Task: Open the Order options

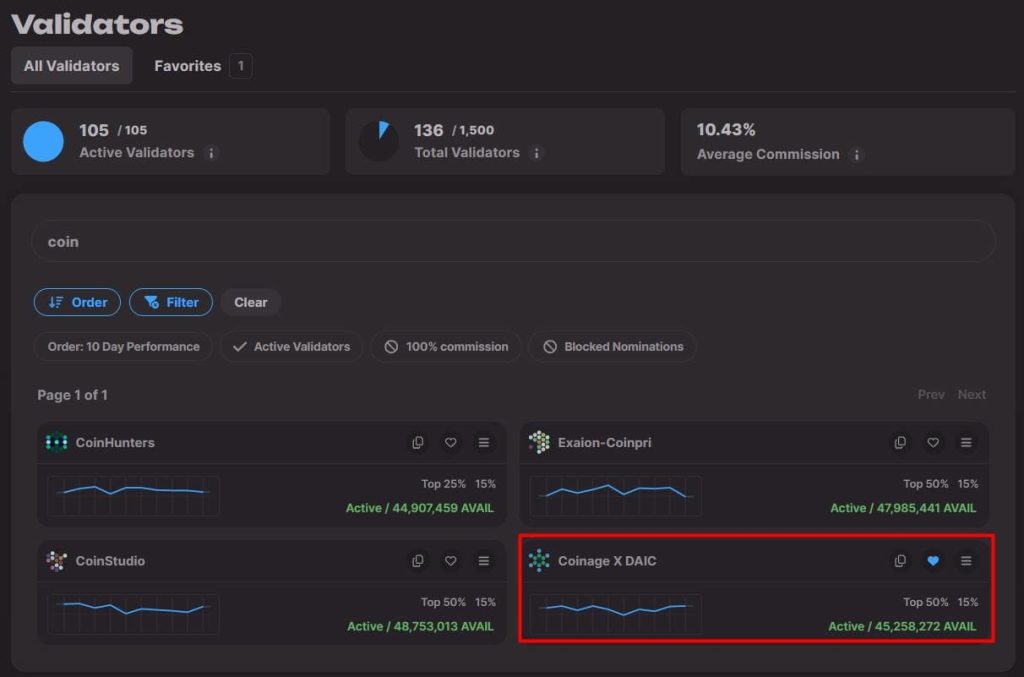Action: click(x=77, y=302)
